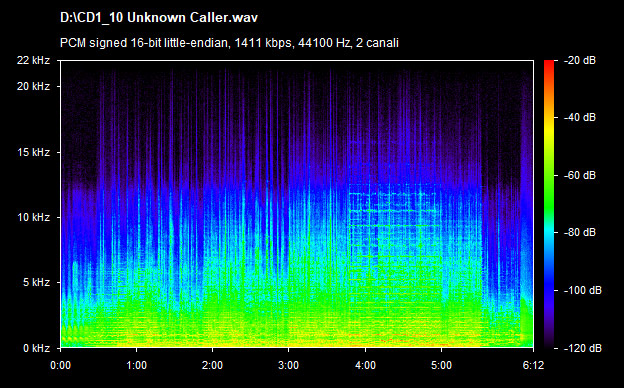624x388 pixels.
Task: Select the 4:00 time axis marker
Action: coord(365,365)
